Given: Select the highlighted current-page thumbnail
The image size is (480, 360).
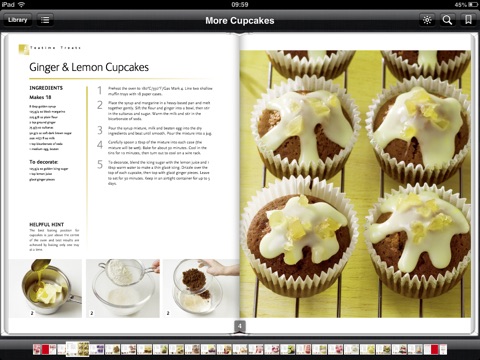Looking at the screenshot, I should (78, 349).
